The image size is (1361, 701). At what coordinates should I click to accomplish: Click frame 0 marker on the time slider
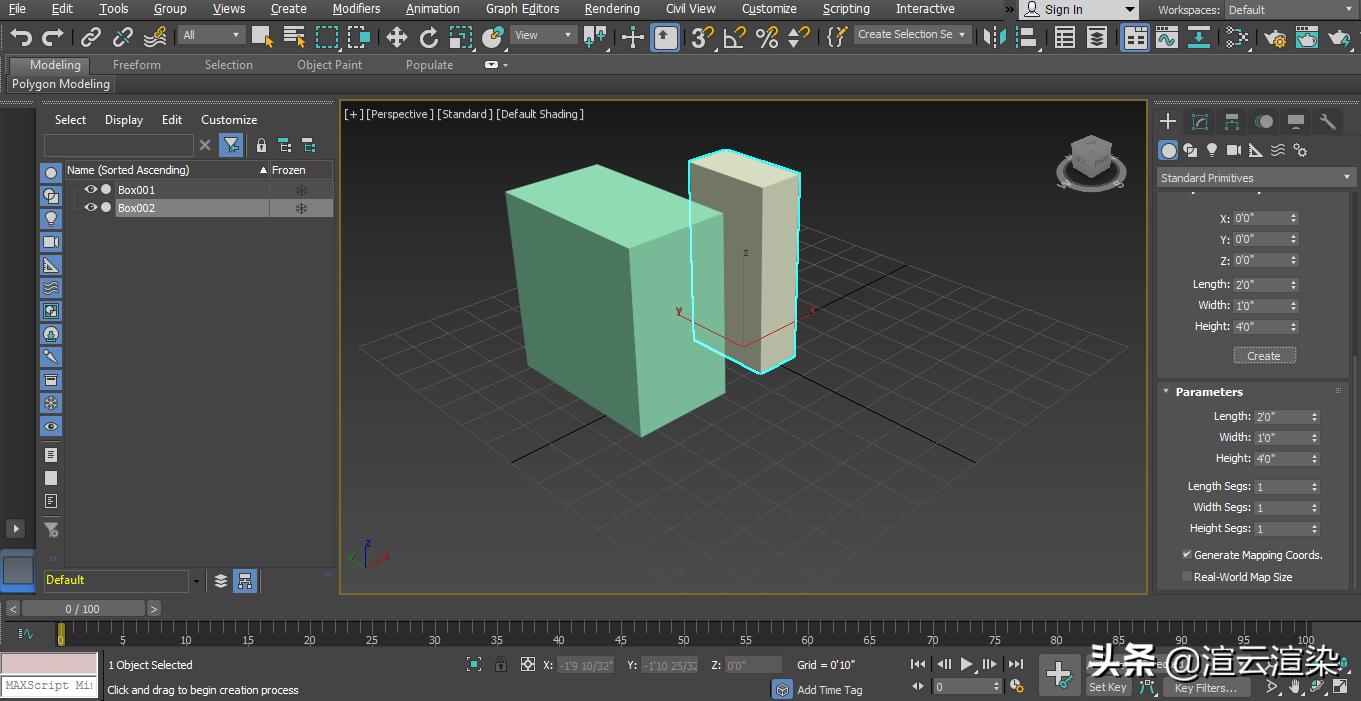(61, 633)
